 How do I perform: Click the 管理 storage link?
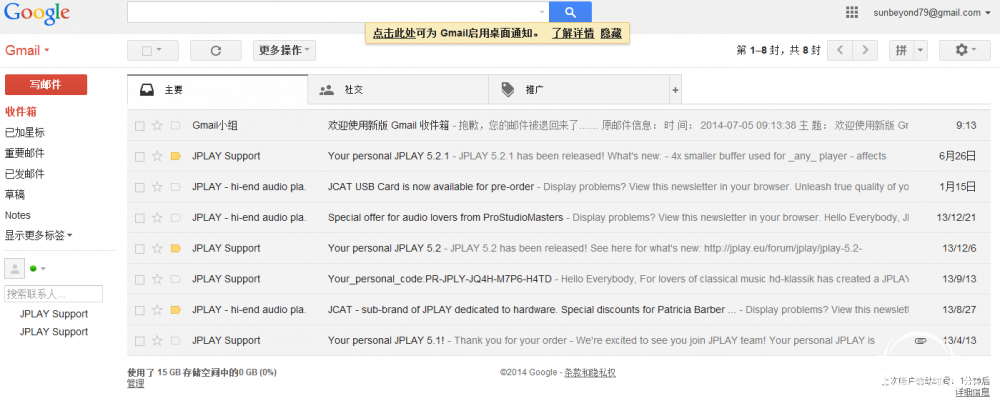135,383
